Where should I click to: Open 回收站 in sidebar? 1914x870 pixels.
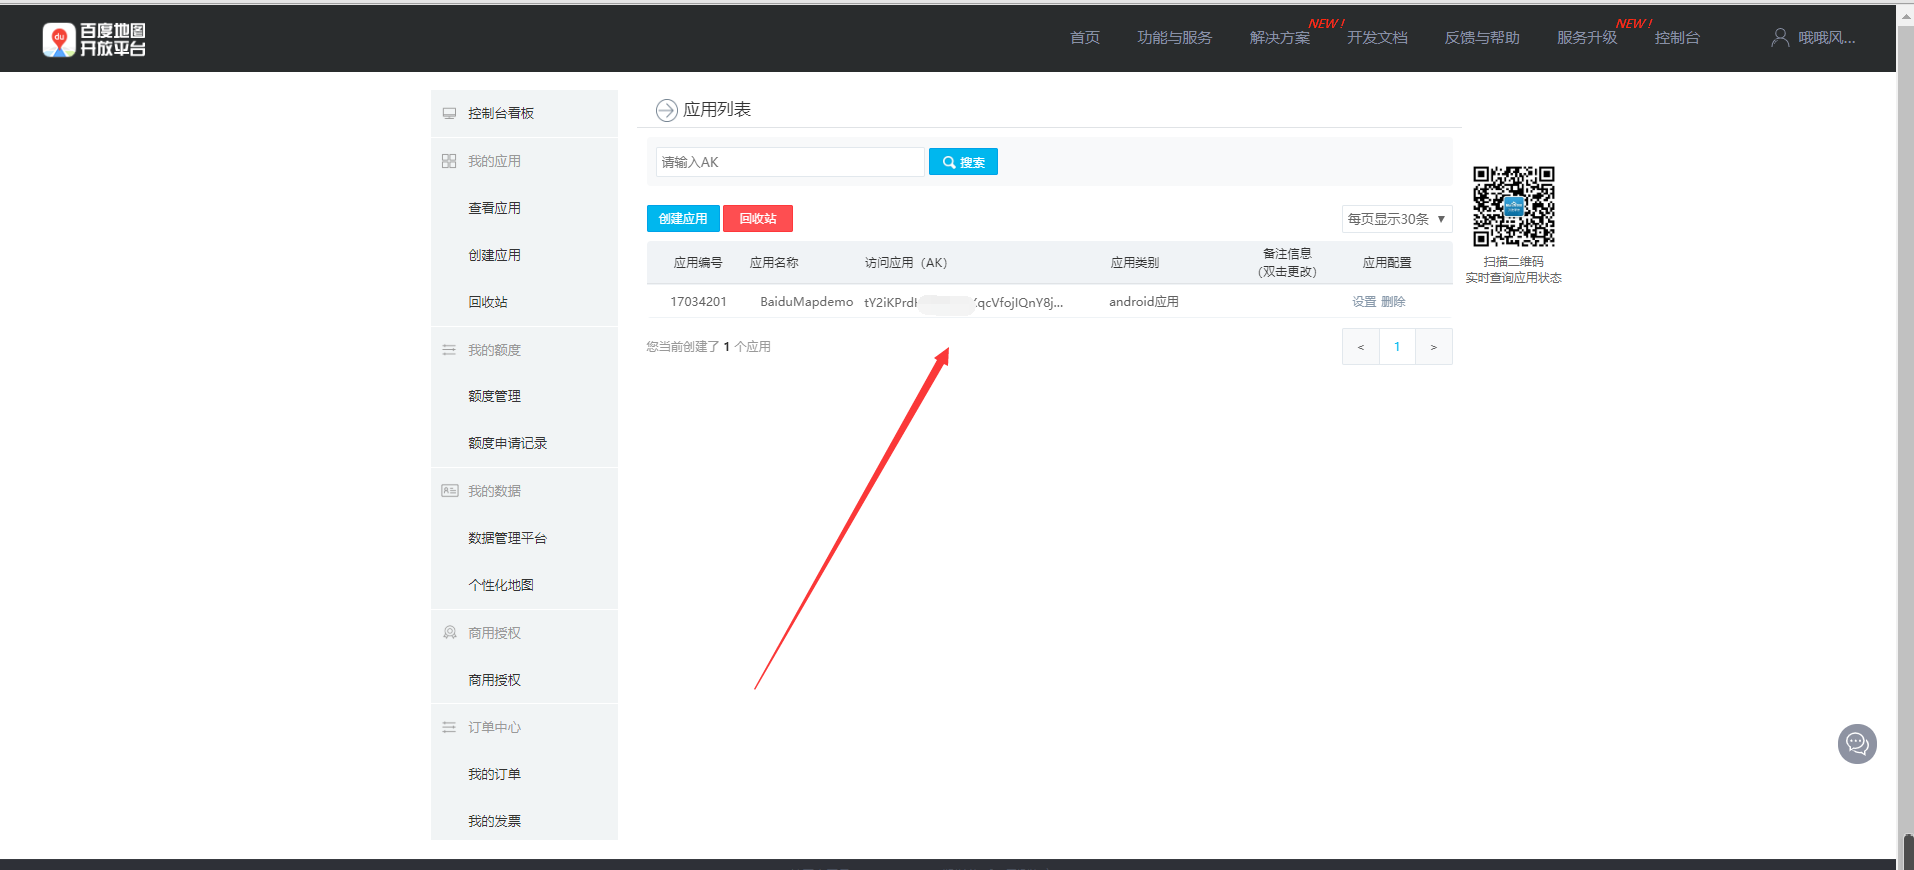488,302
